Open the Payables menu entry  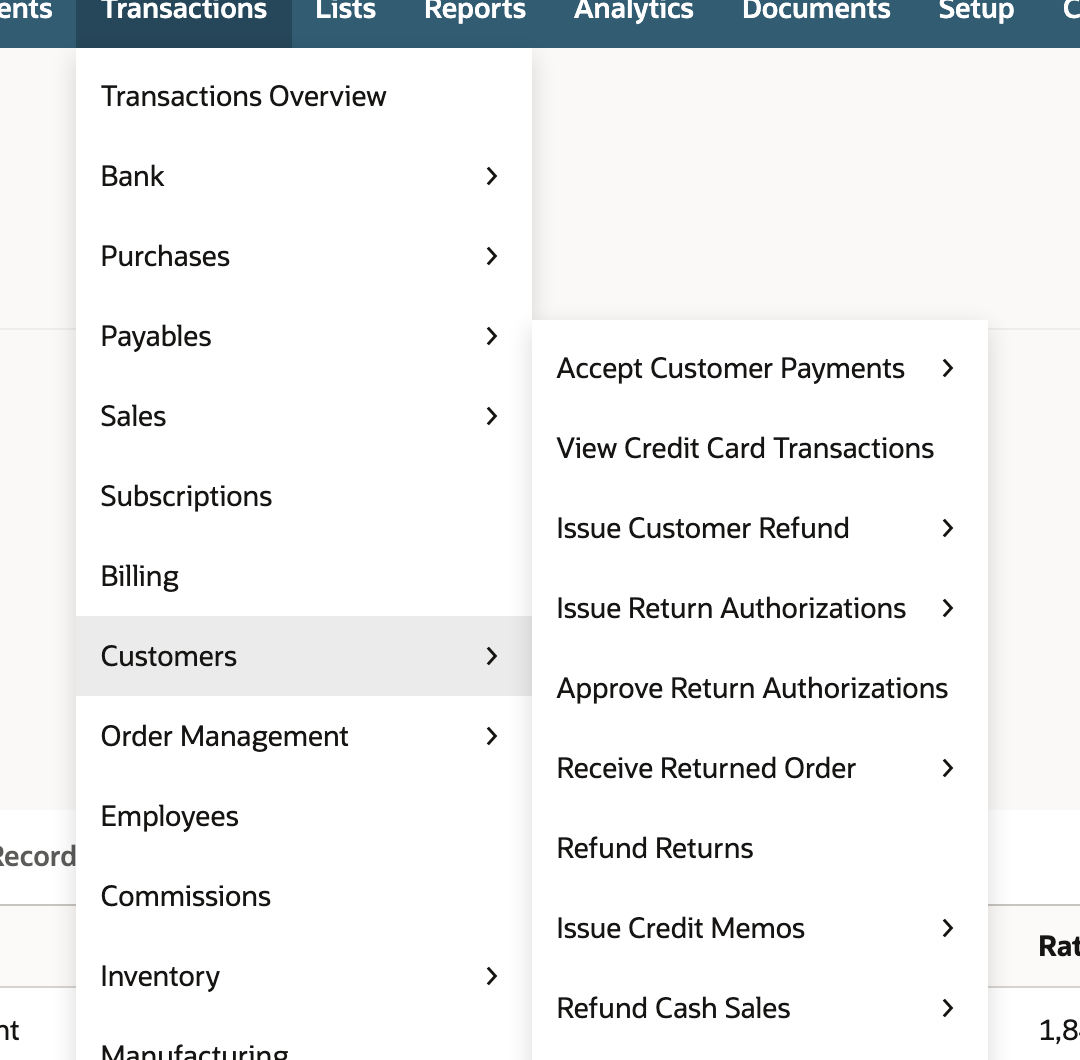tap(304, 336)
